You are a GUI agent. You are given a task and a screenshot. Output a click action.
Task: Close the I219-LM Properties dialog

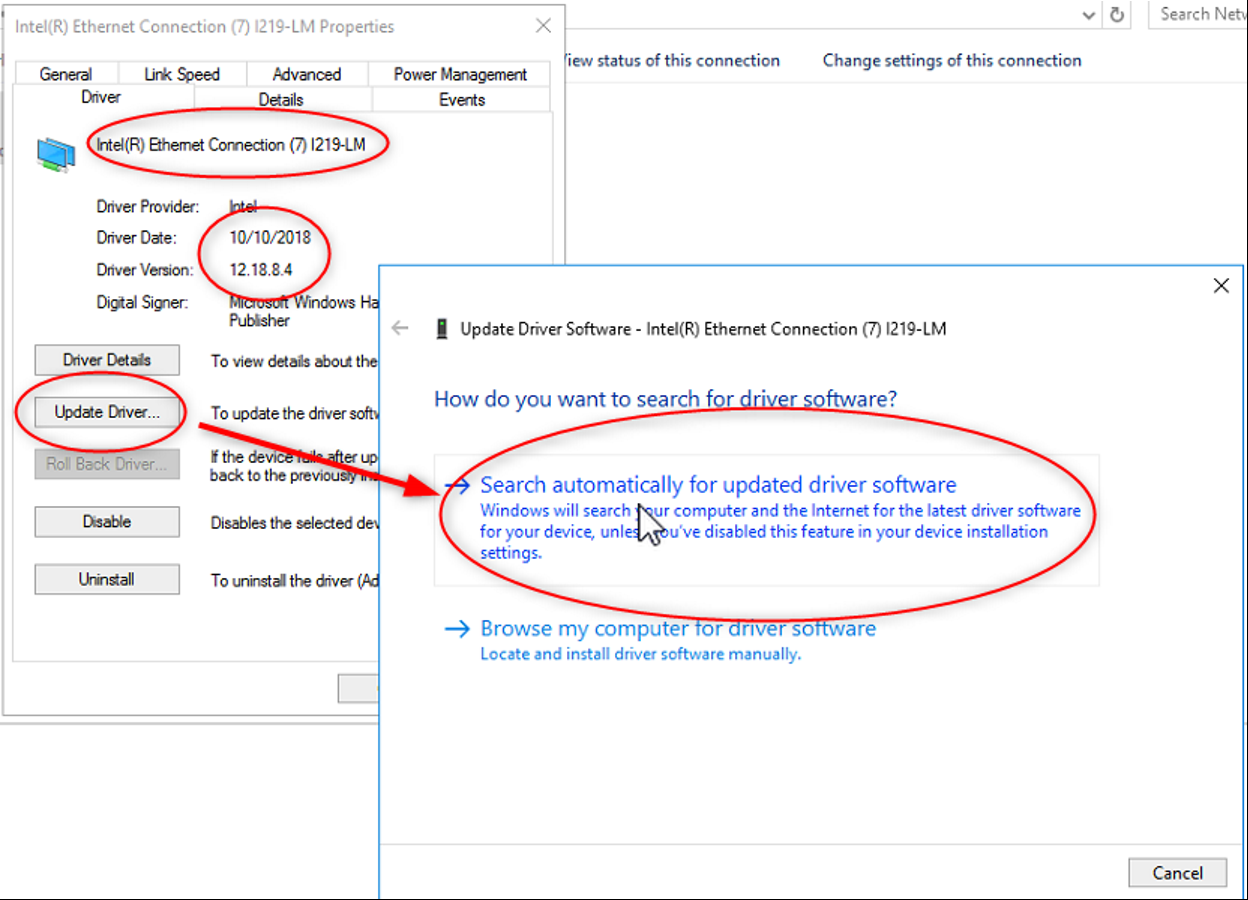coord(543,26)
